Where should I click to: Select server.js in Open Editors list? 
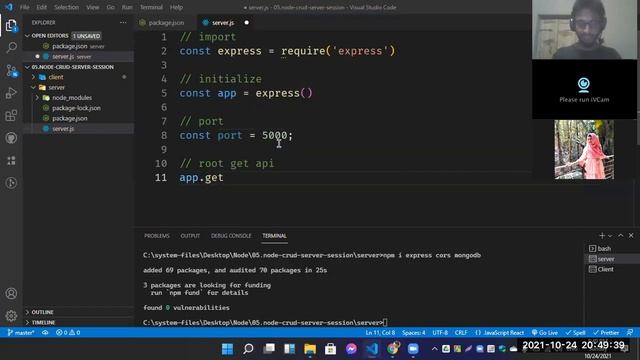pos(63,56)
